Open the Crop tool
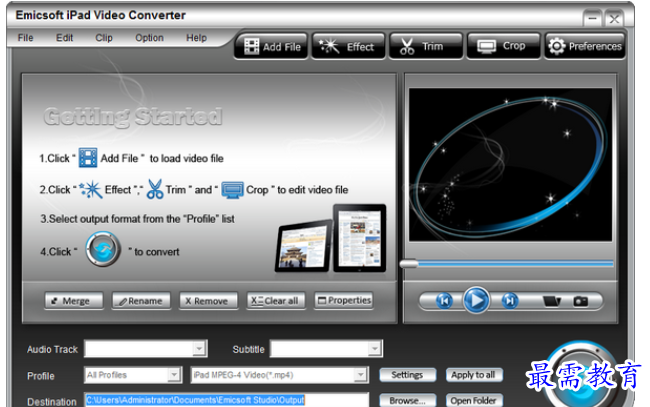 tap(504, 46)
